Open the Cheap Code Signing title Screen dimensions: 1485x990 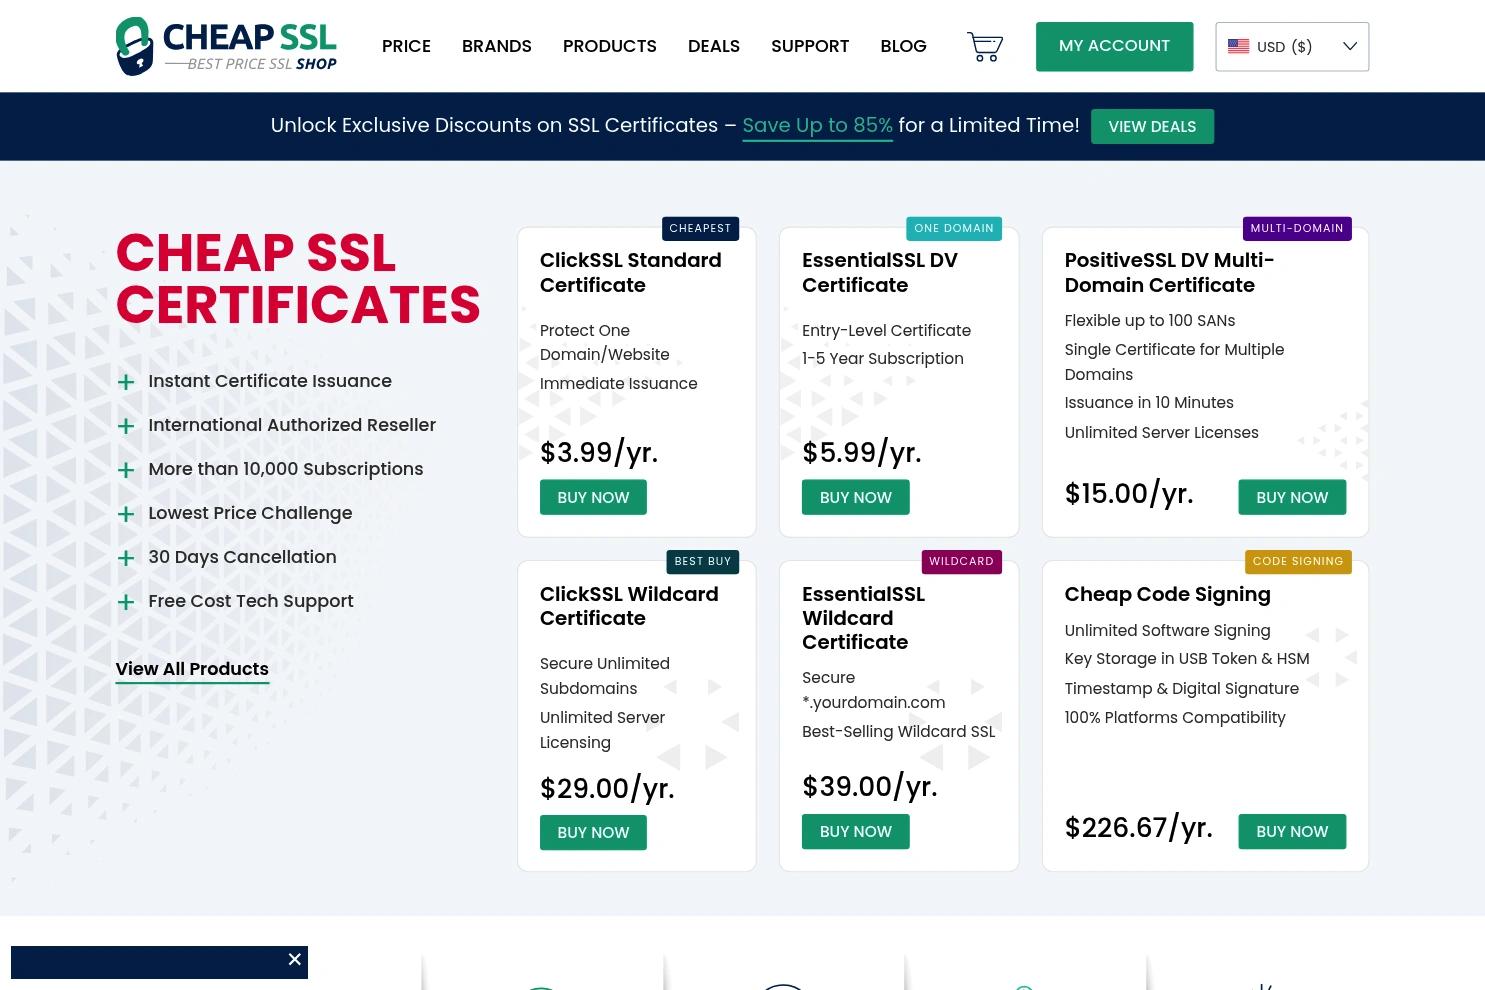point(1167,594)
